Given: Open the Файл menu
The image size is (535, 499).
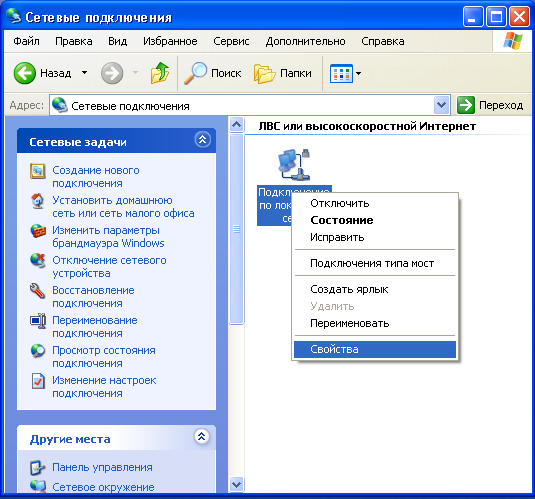Looking at the screenshot, I should point(26,41).
